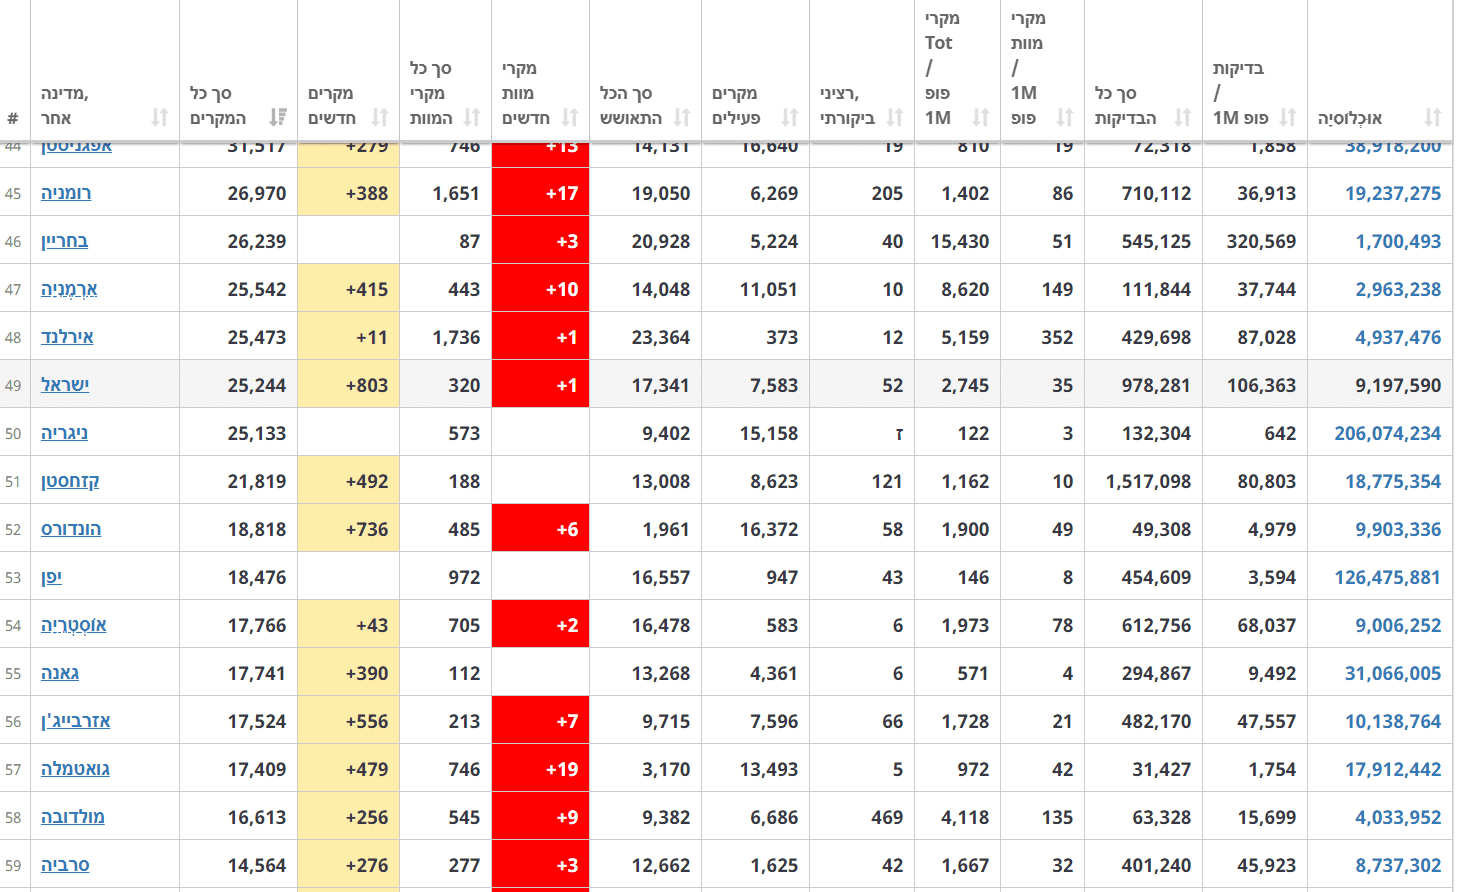Select the cases per million value 15,430
Image resolution: width=1468 pixels, height=892 pixels.
coord(960,241)
